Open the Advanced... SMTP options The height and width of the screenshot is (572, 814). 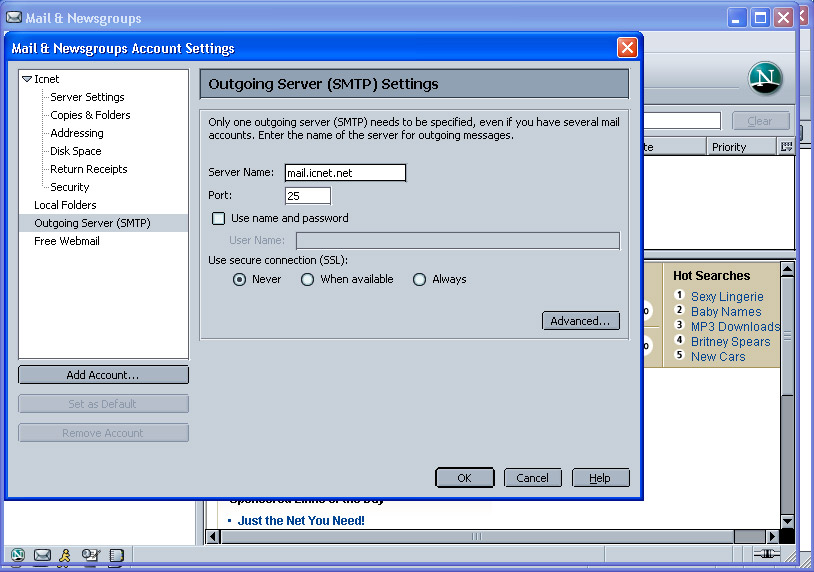point(581,321)
